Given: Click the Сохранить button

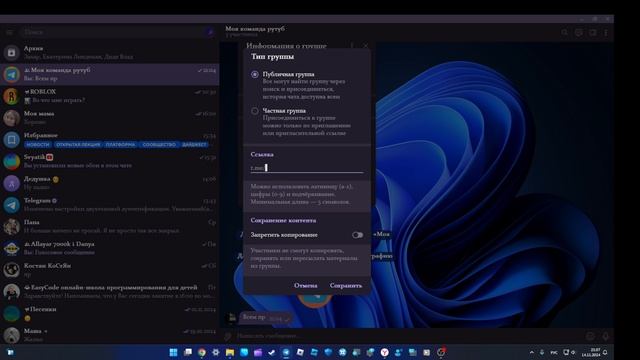Looking at the screenshot, I should point(345,285).
